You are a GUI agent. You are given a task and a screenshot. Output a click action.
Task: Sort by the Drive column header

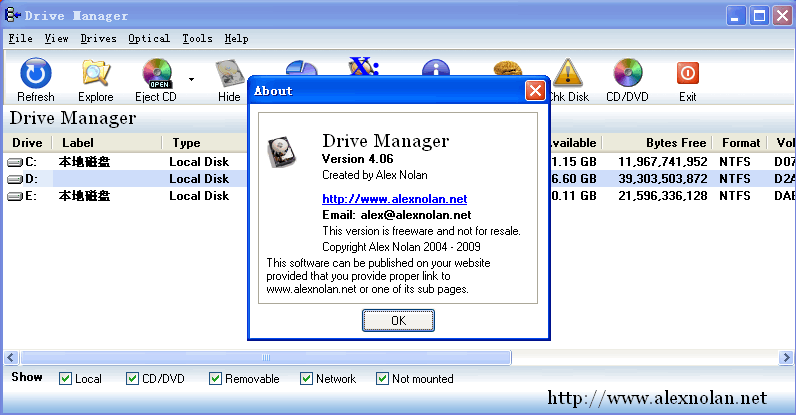(x=27, y=143)
